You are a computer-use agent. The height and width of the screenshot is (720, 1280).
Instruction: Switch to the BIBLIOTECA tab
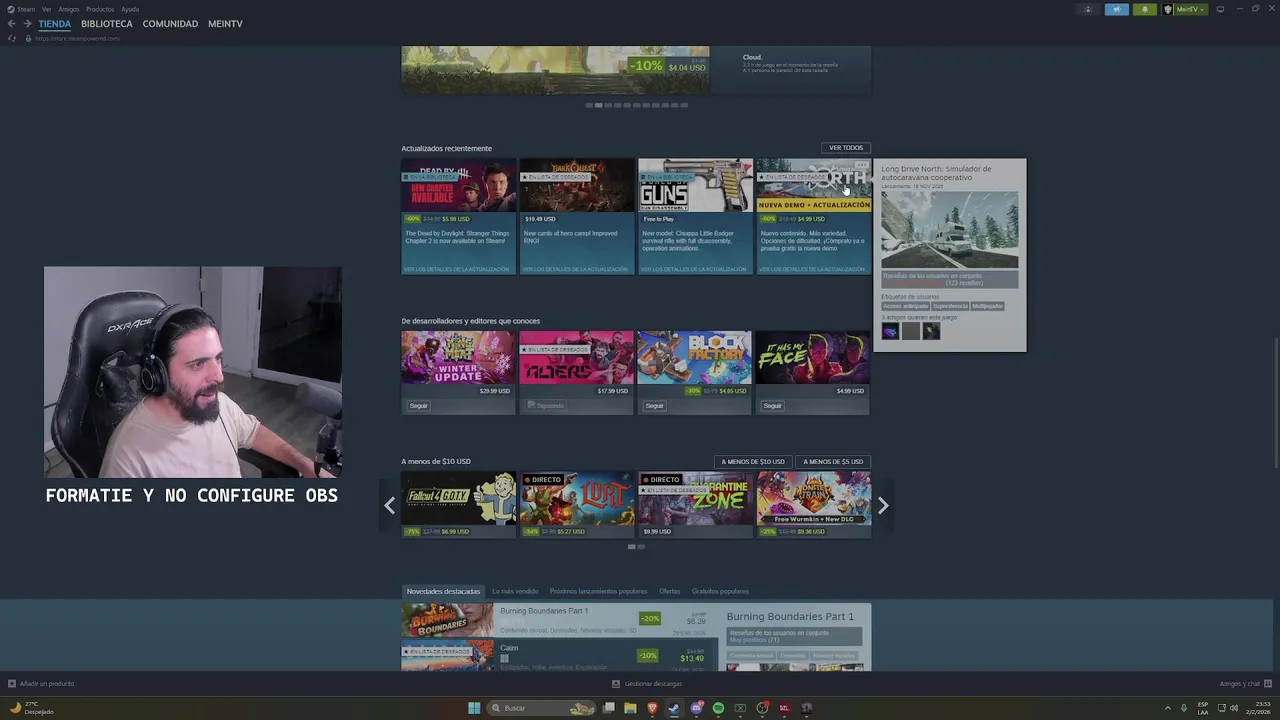(x=107, y=24)
